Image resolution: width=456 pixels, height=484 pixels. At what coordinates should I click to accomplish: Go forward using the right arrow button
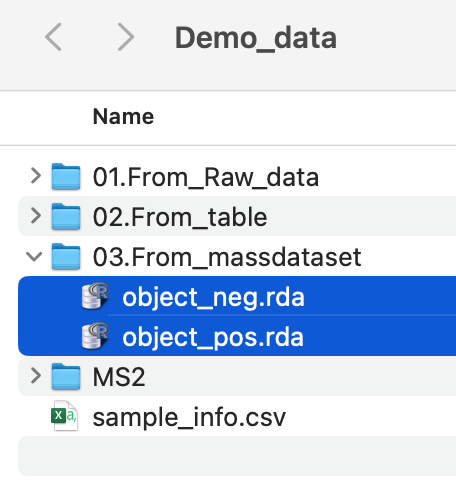126,37
